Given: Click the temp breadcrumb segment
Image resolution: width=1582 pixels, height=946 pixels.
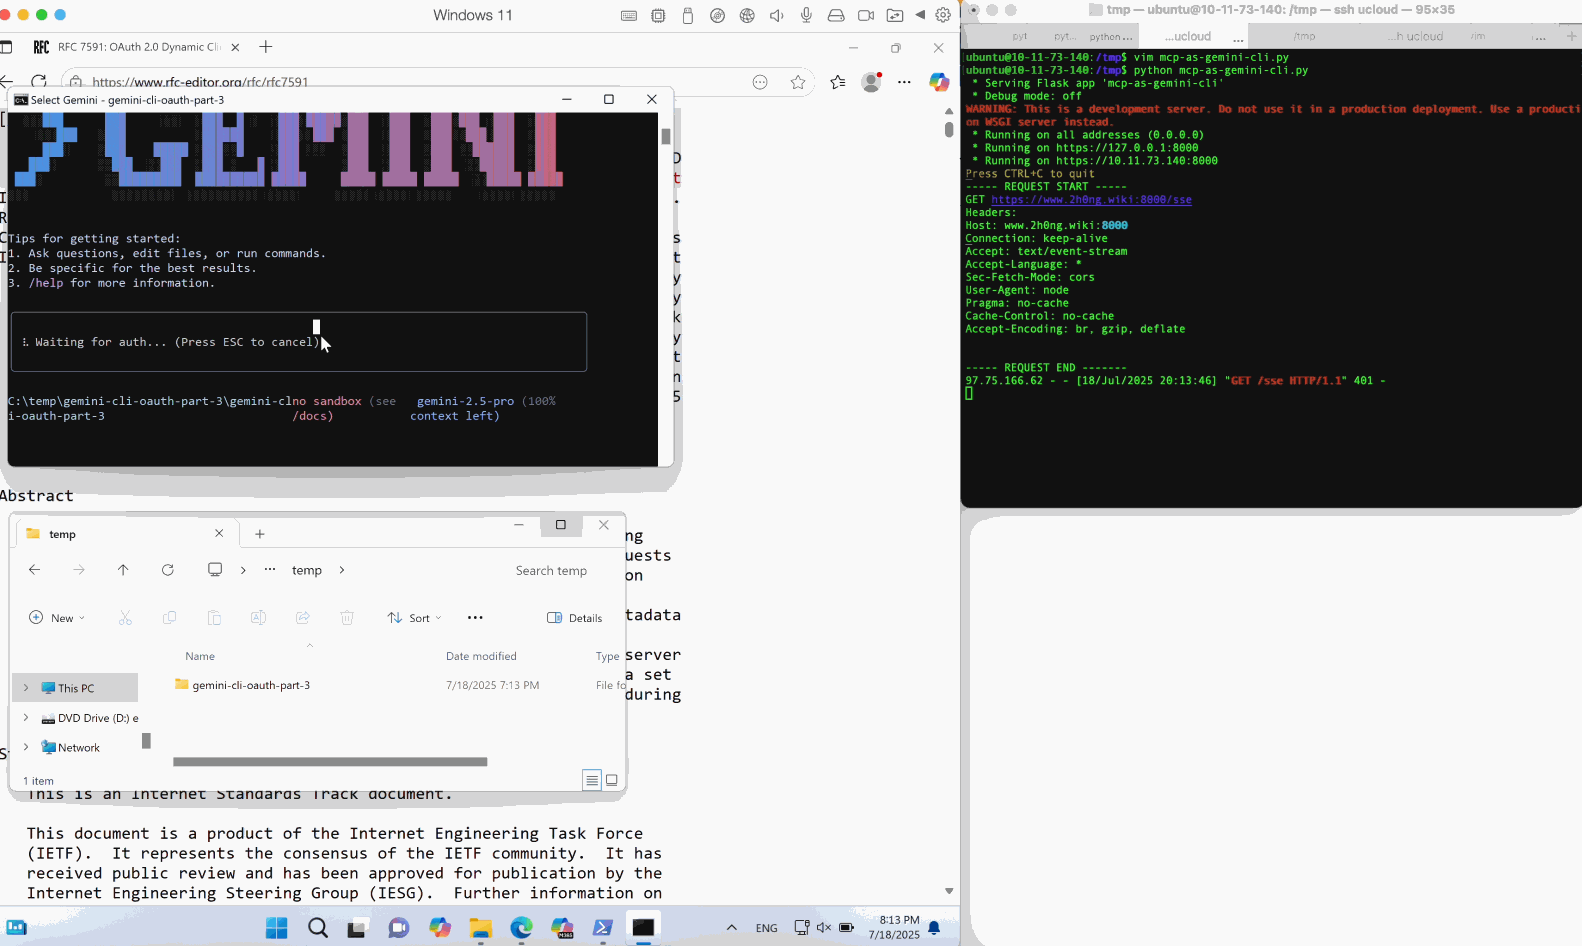Looking at the screenshot, I should [307, 570].
